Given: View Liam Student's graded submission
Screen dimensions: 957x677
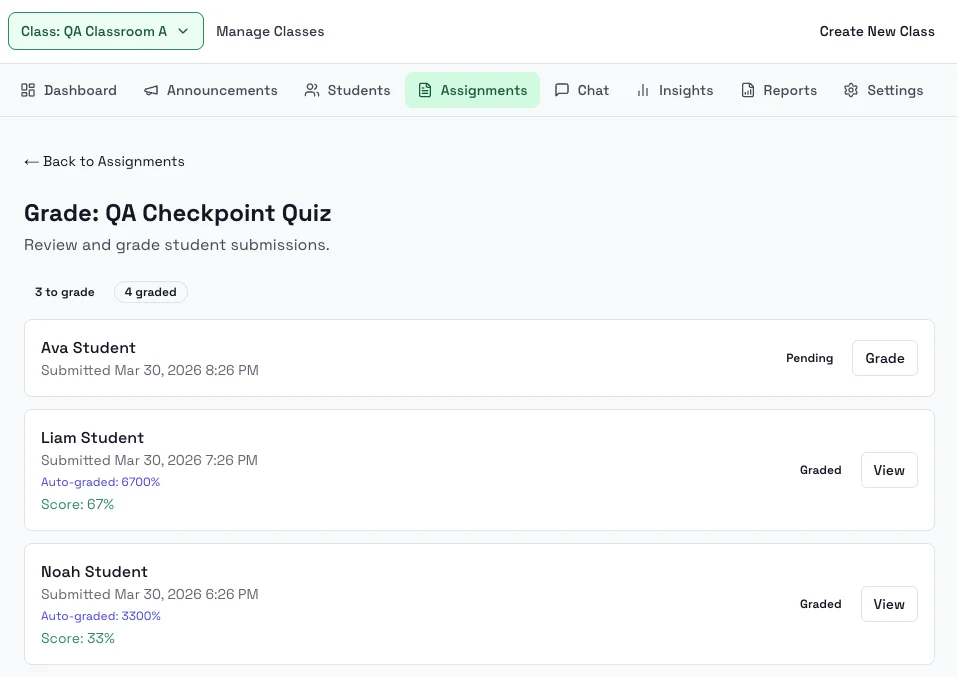Looking at the screenshot, I should [x=888, y=470].
